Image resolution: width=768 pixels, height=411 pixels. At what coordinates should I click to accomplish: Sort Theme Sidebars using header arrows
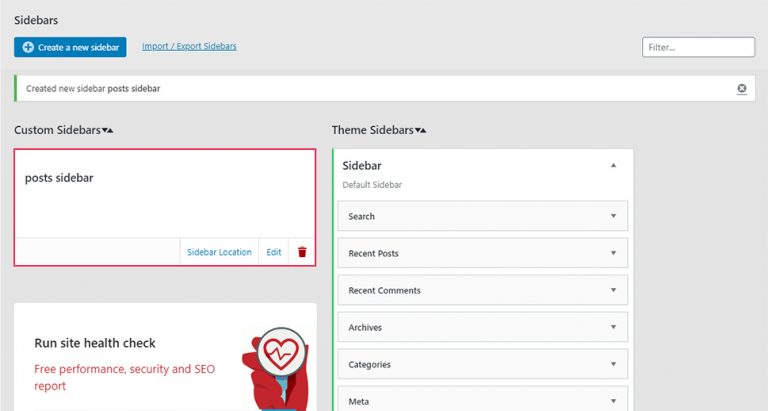tap(420, 131)
